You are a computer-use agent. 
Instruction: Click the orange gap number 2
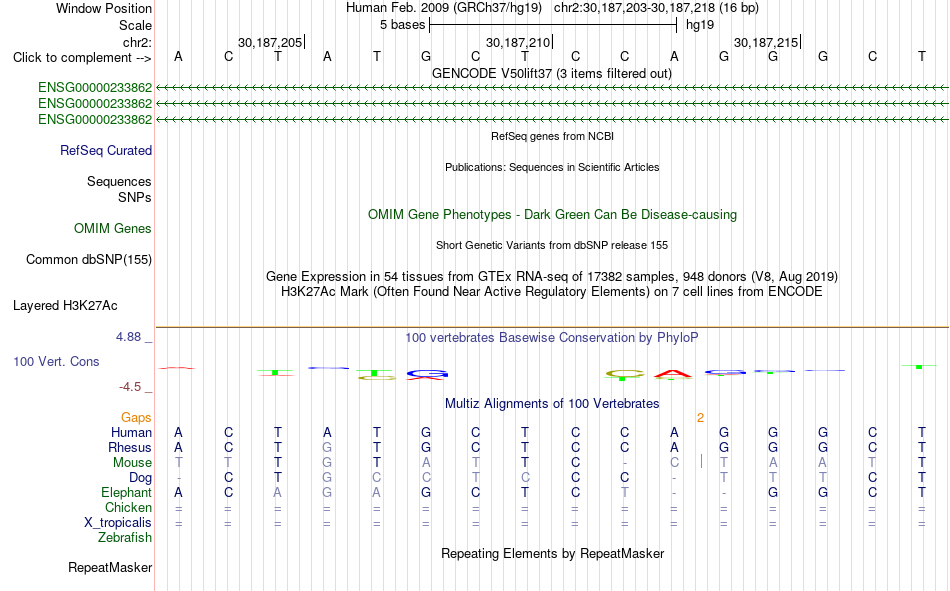pos(700,418)
